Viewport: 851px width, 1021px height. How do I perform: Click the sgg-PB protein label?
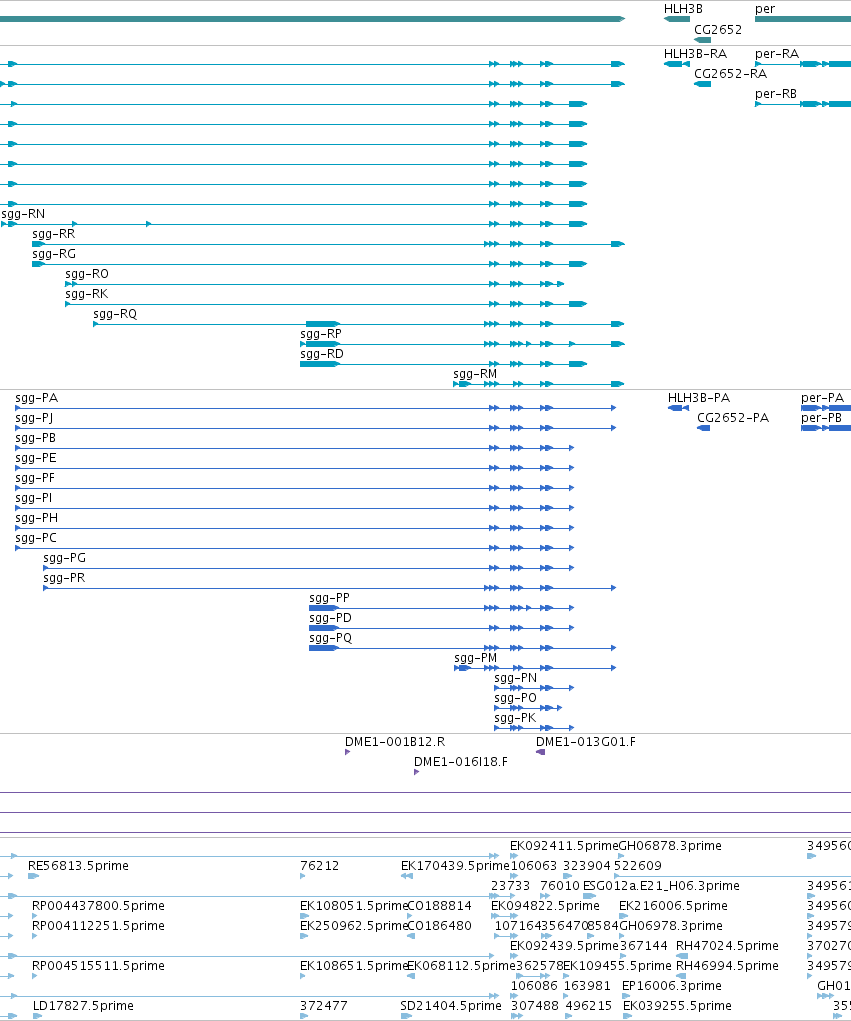click(36, 438)
